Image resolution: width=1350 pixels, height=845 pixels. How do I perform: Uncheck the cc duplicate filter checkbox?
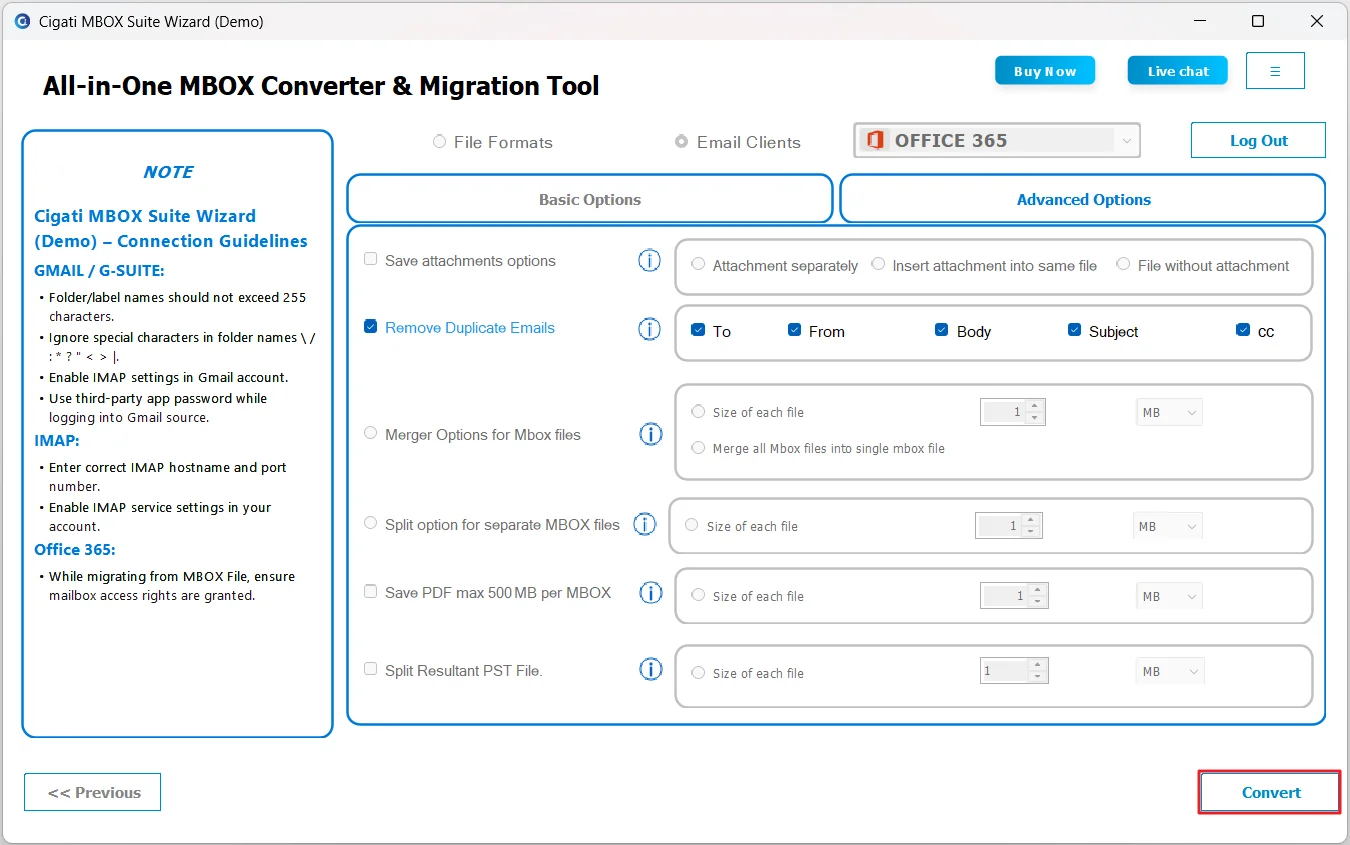point(1243,330)
